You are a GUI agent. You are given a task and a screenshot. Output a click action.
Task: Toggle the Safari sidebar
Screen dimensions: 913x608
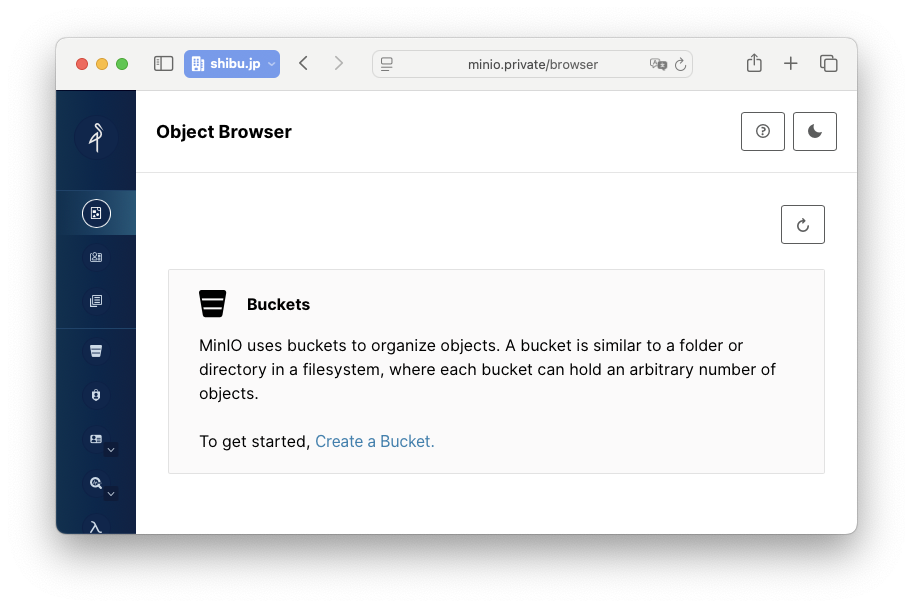tap(164, 63)
